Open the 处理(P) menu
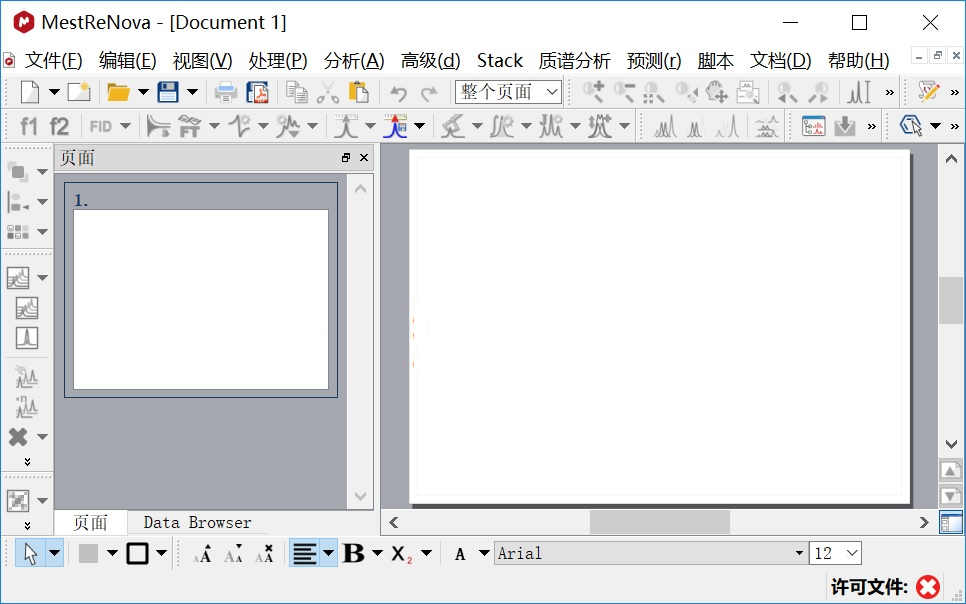This screenshot has width=966, height=604. (x=278, y=61)
